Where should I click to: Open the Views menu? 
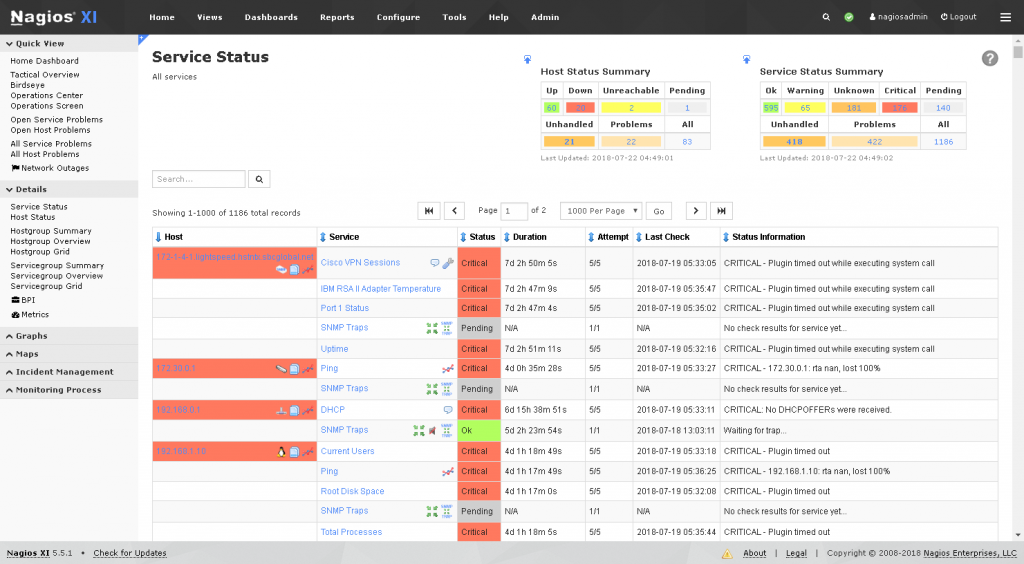pyautogui.click(x=210, y=17)
